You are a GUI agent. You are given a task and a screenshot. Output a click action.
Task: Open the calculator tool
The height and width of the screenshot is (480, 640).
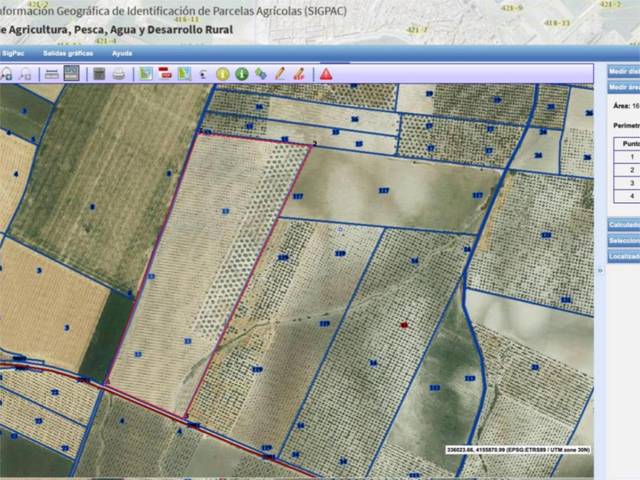[99, 73]
